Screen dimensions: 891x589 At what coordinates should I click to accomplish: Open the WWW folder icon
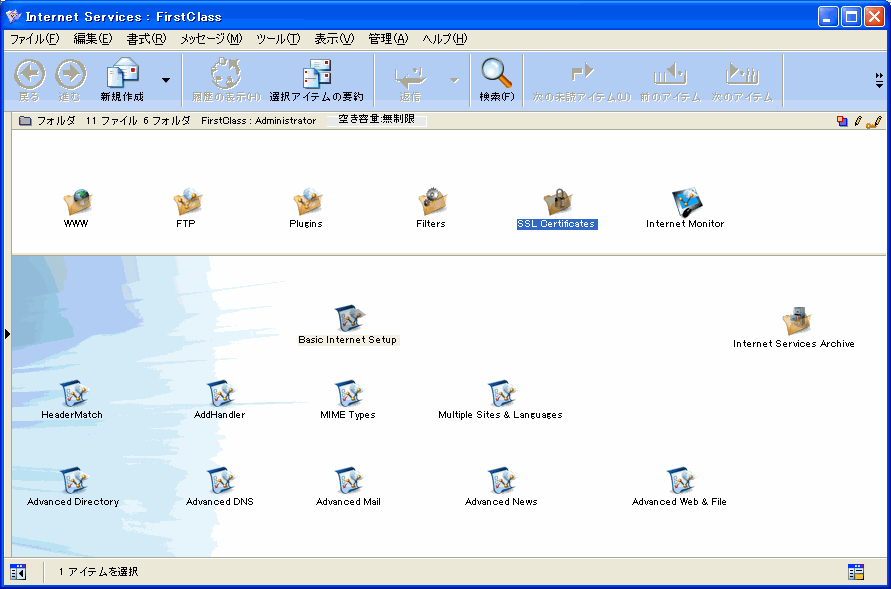[x=77, y=202]
